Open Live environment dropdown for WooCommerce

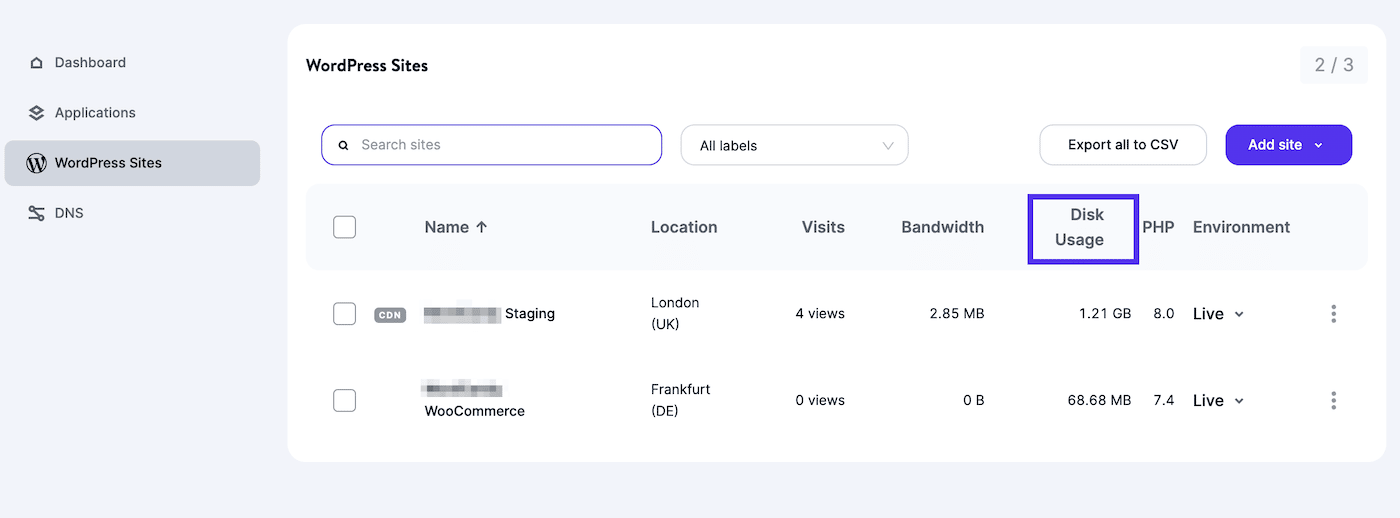(x=1218, y=400)
